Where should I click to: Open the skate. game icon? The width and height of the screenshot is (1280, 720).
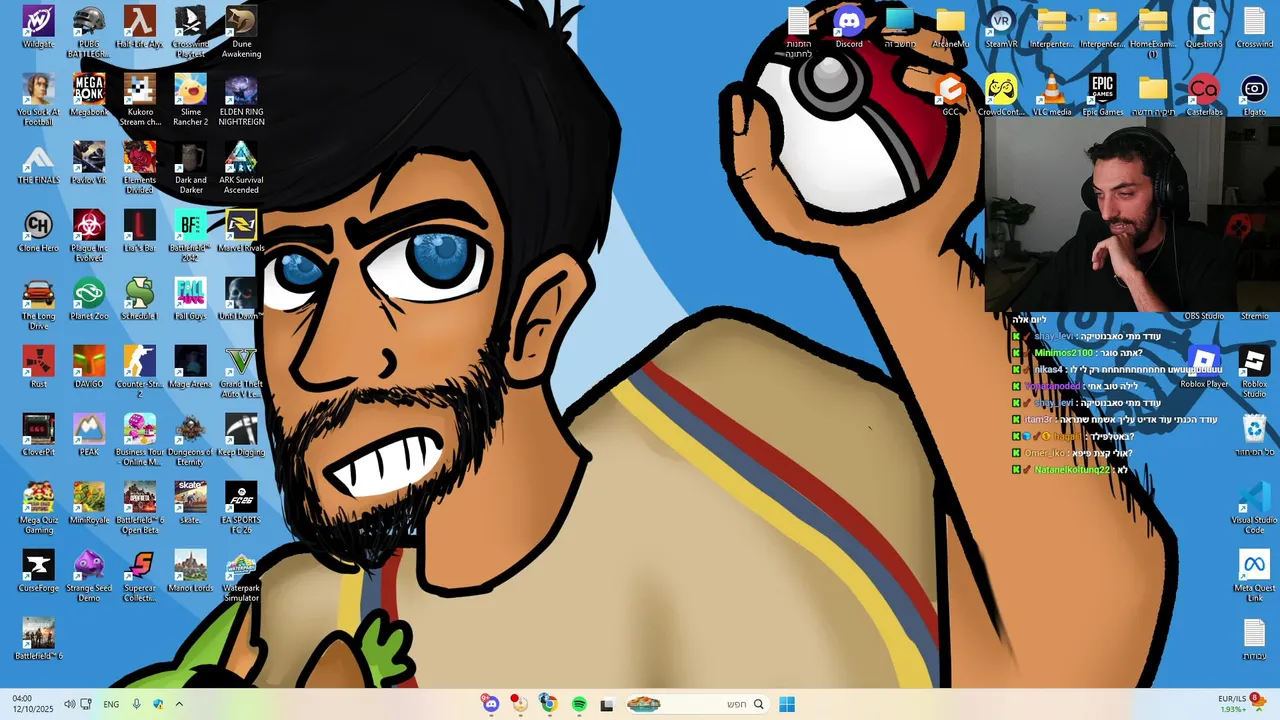[x=190, y=503]
